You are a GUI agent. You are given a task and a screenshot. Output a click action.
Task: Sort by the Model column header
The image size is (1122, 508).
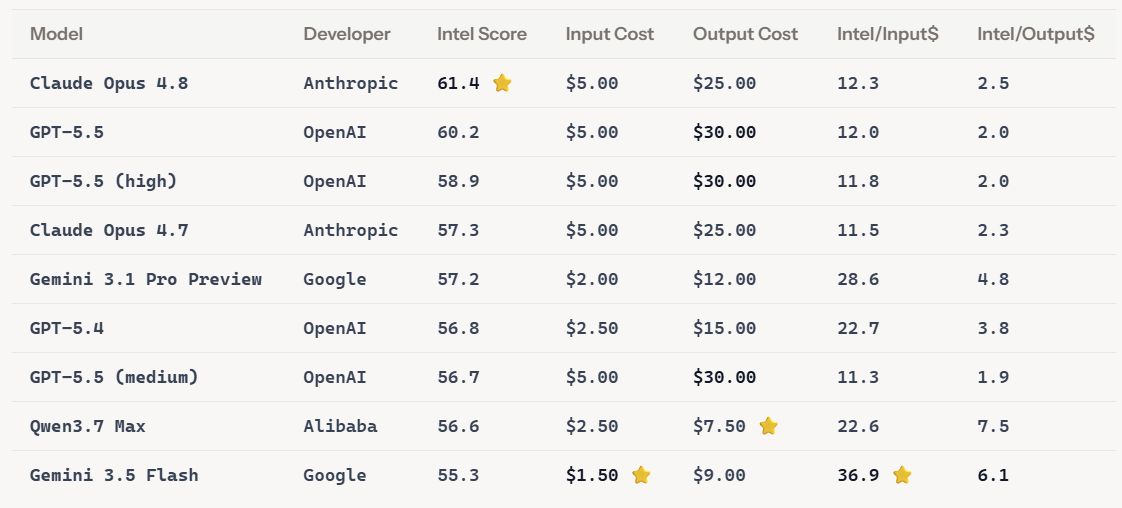[x=57, y=34]
